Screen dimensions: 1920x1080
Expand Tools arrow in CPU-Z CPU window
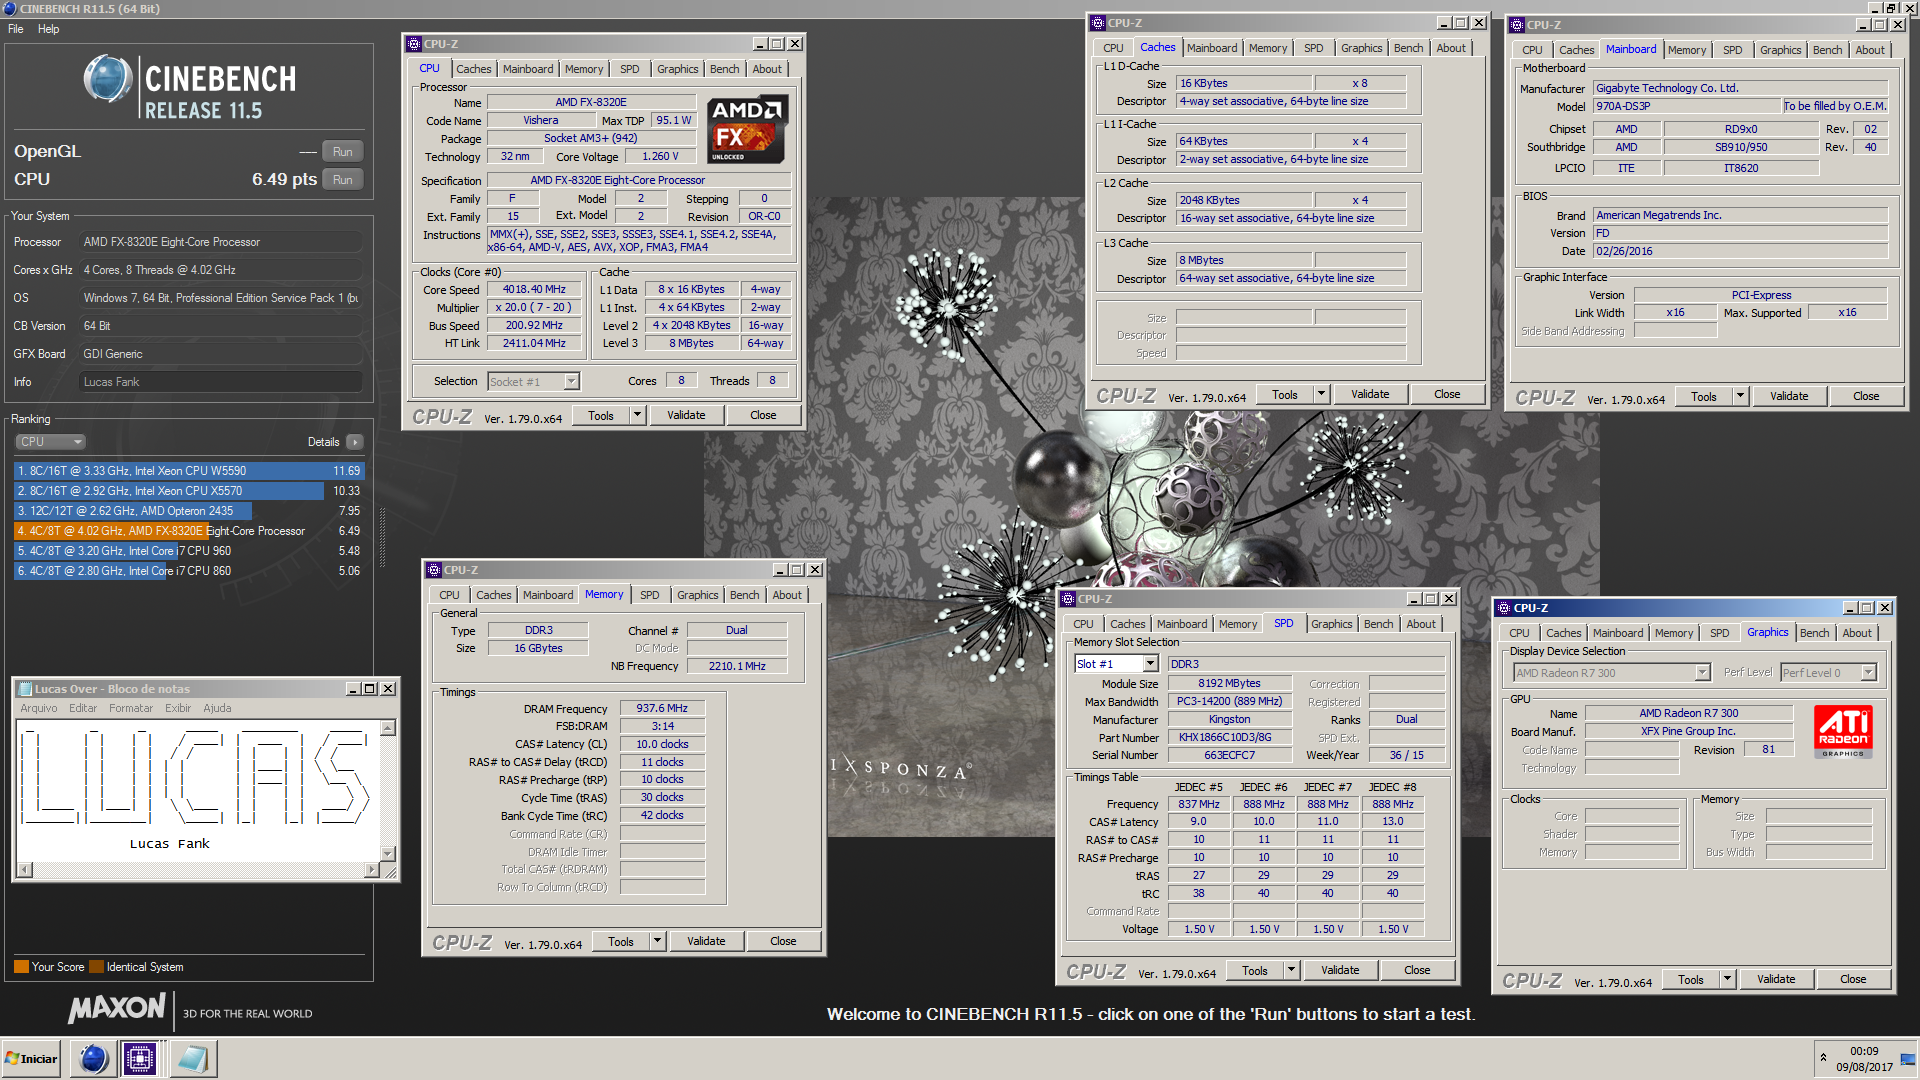coord(637,416)
